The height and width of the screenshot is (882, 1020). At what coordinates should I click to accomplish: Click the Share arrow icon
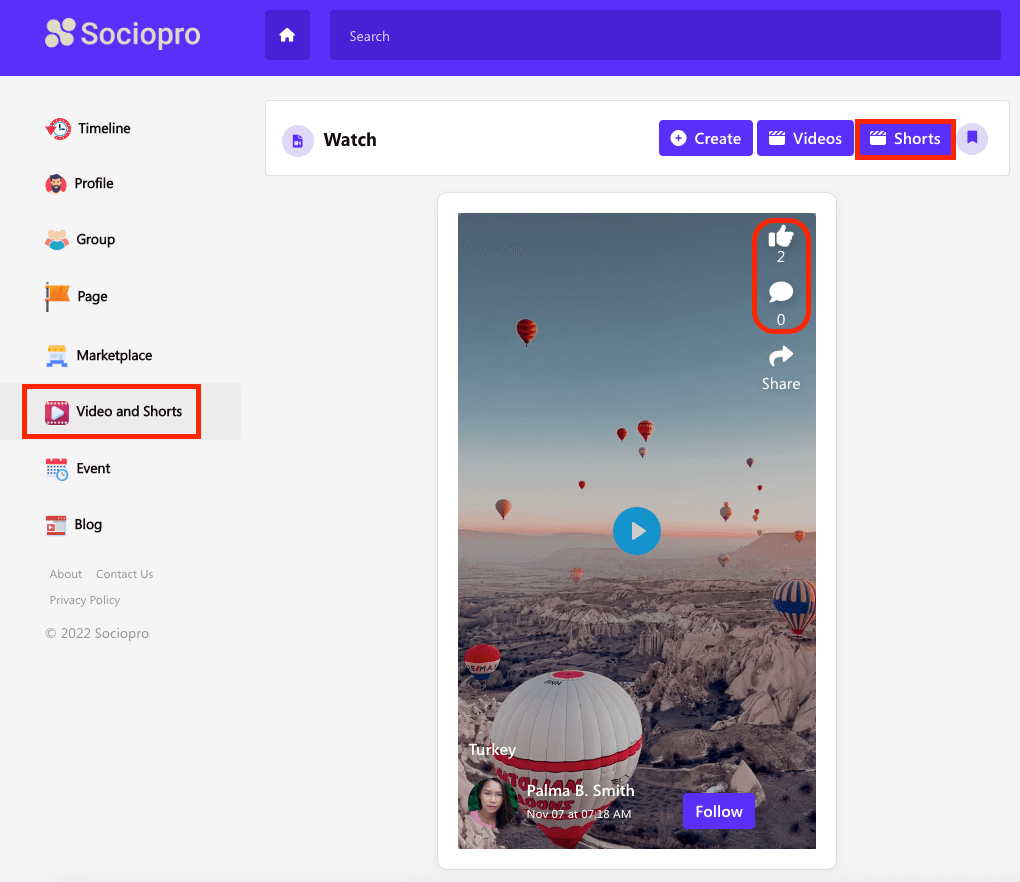(781, 356)
